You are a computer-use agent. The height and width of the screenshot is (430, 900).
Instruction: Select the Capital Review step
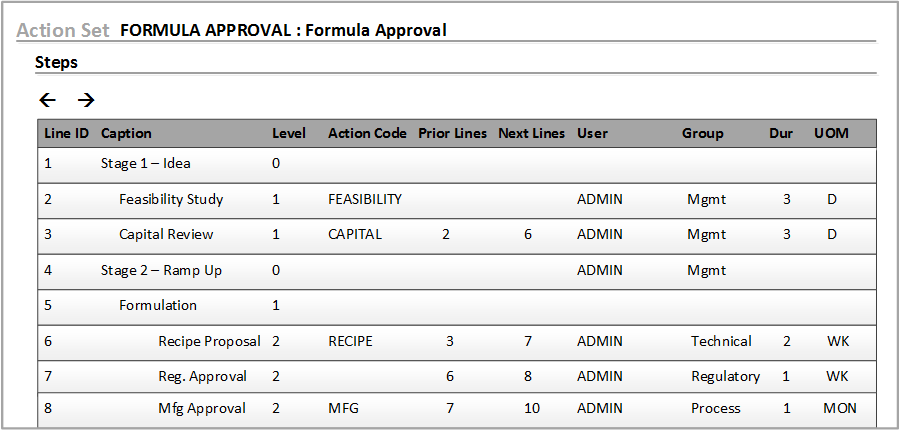[x=166, y=235]
